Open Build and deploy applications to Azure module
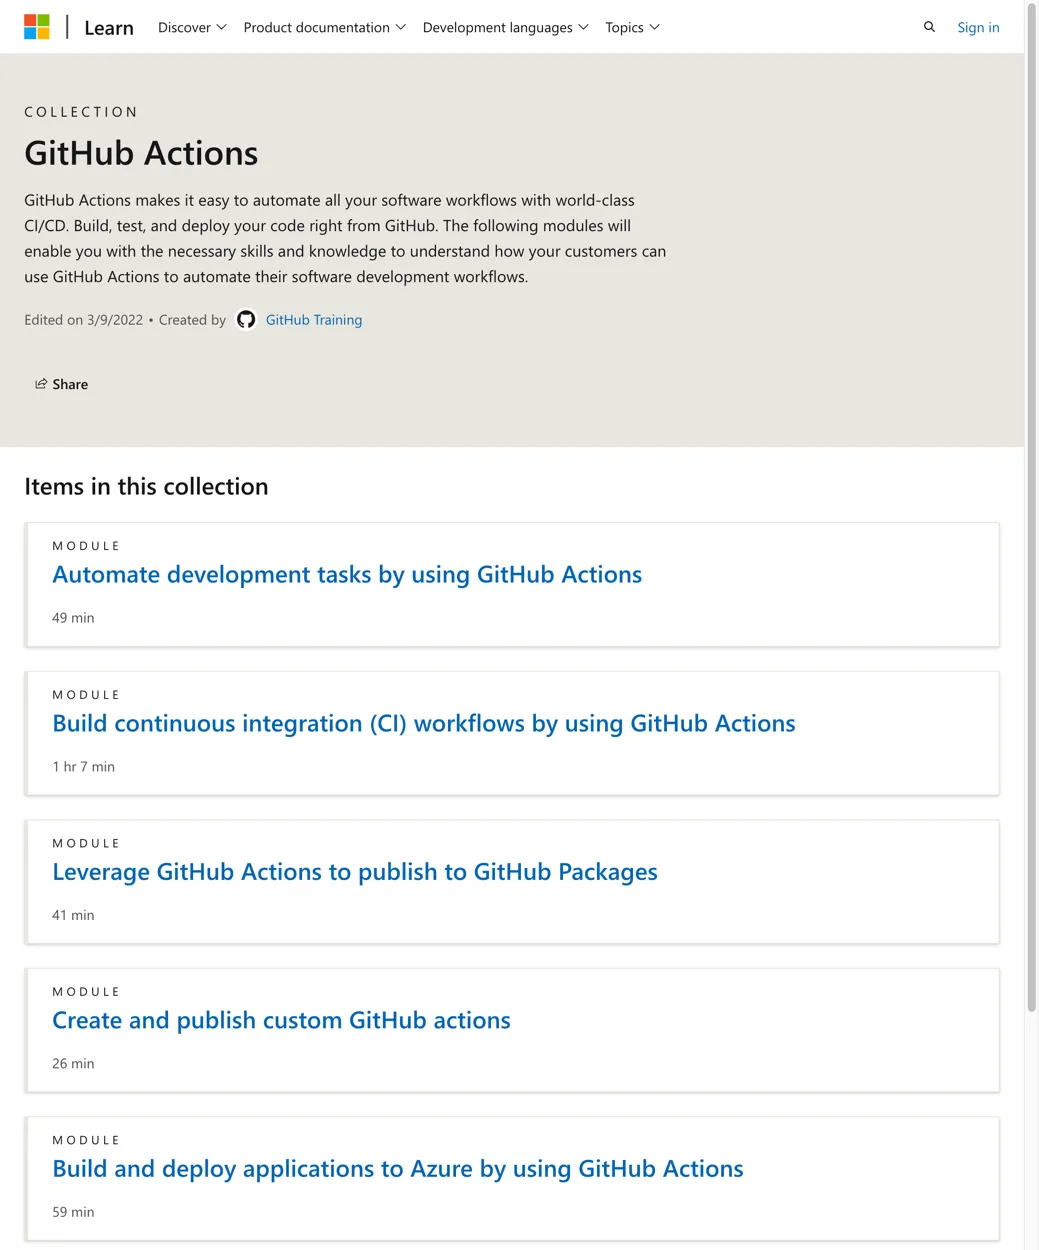Viewport: 1039px width, 1250px height. [x=397, y=1169]
